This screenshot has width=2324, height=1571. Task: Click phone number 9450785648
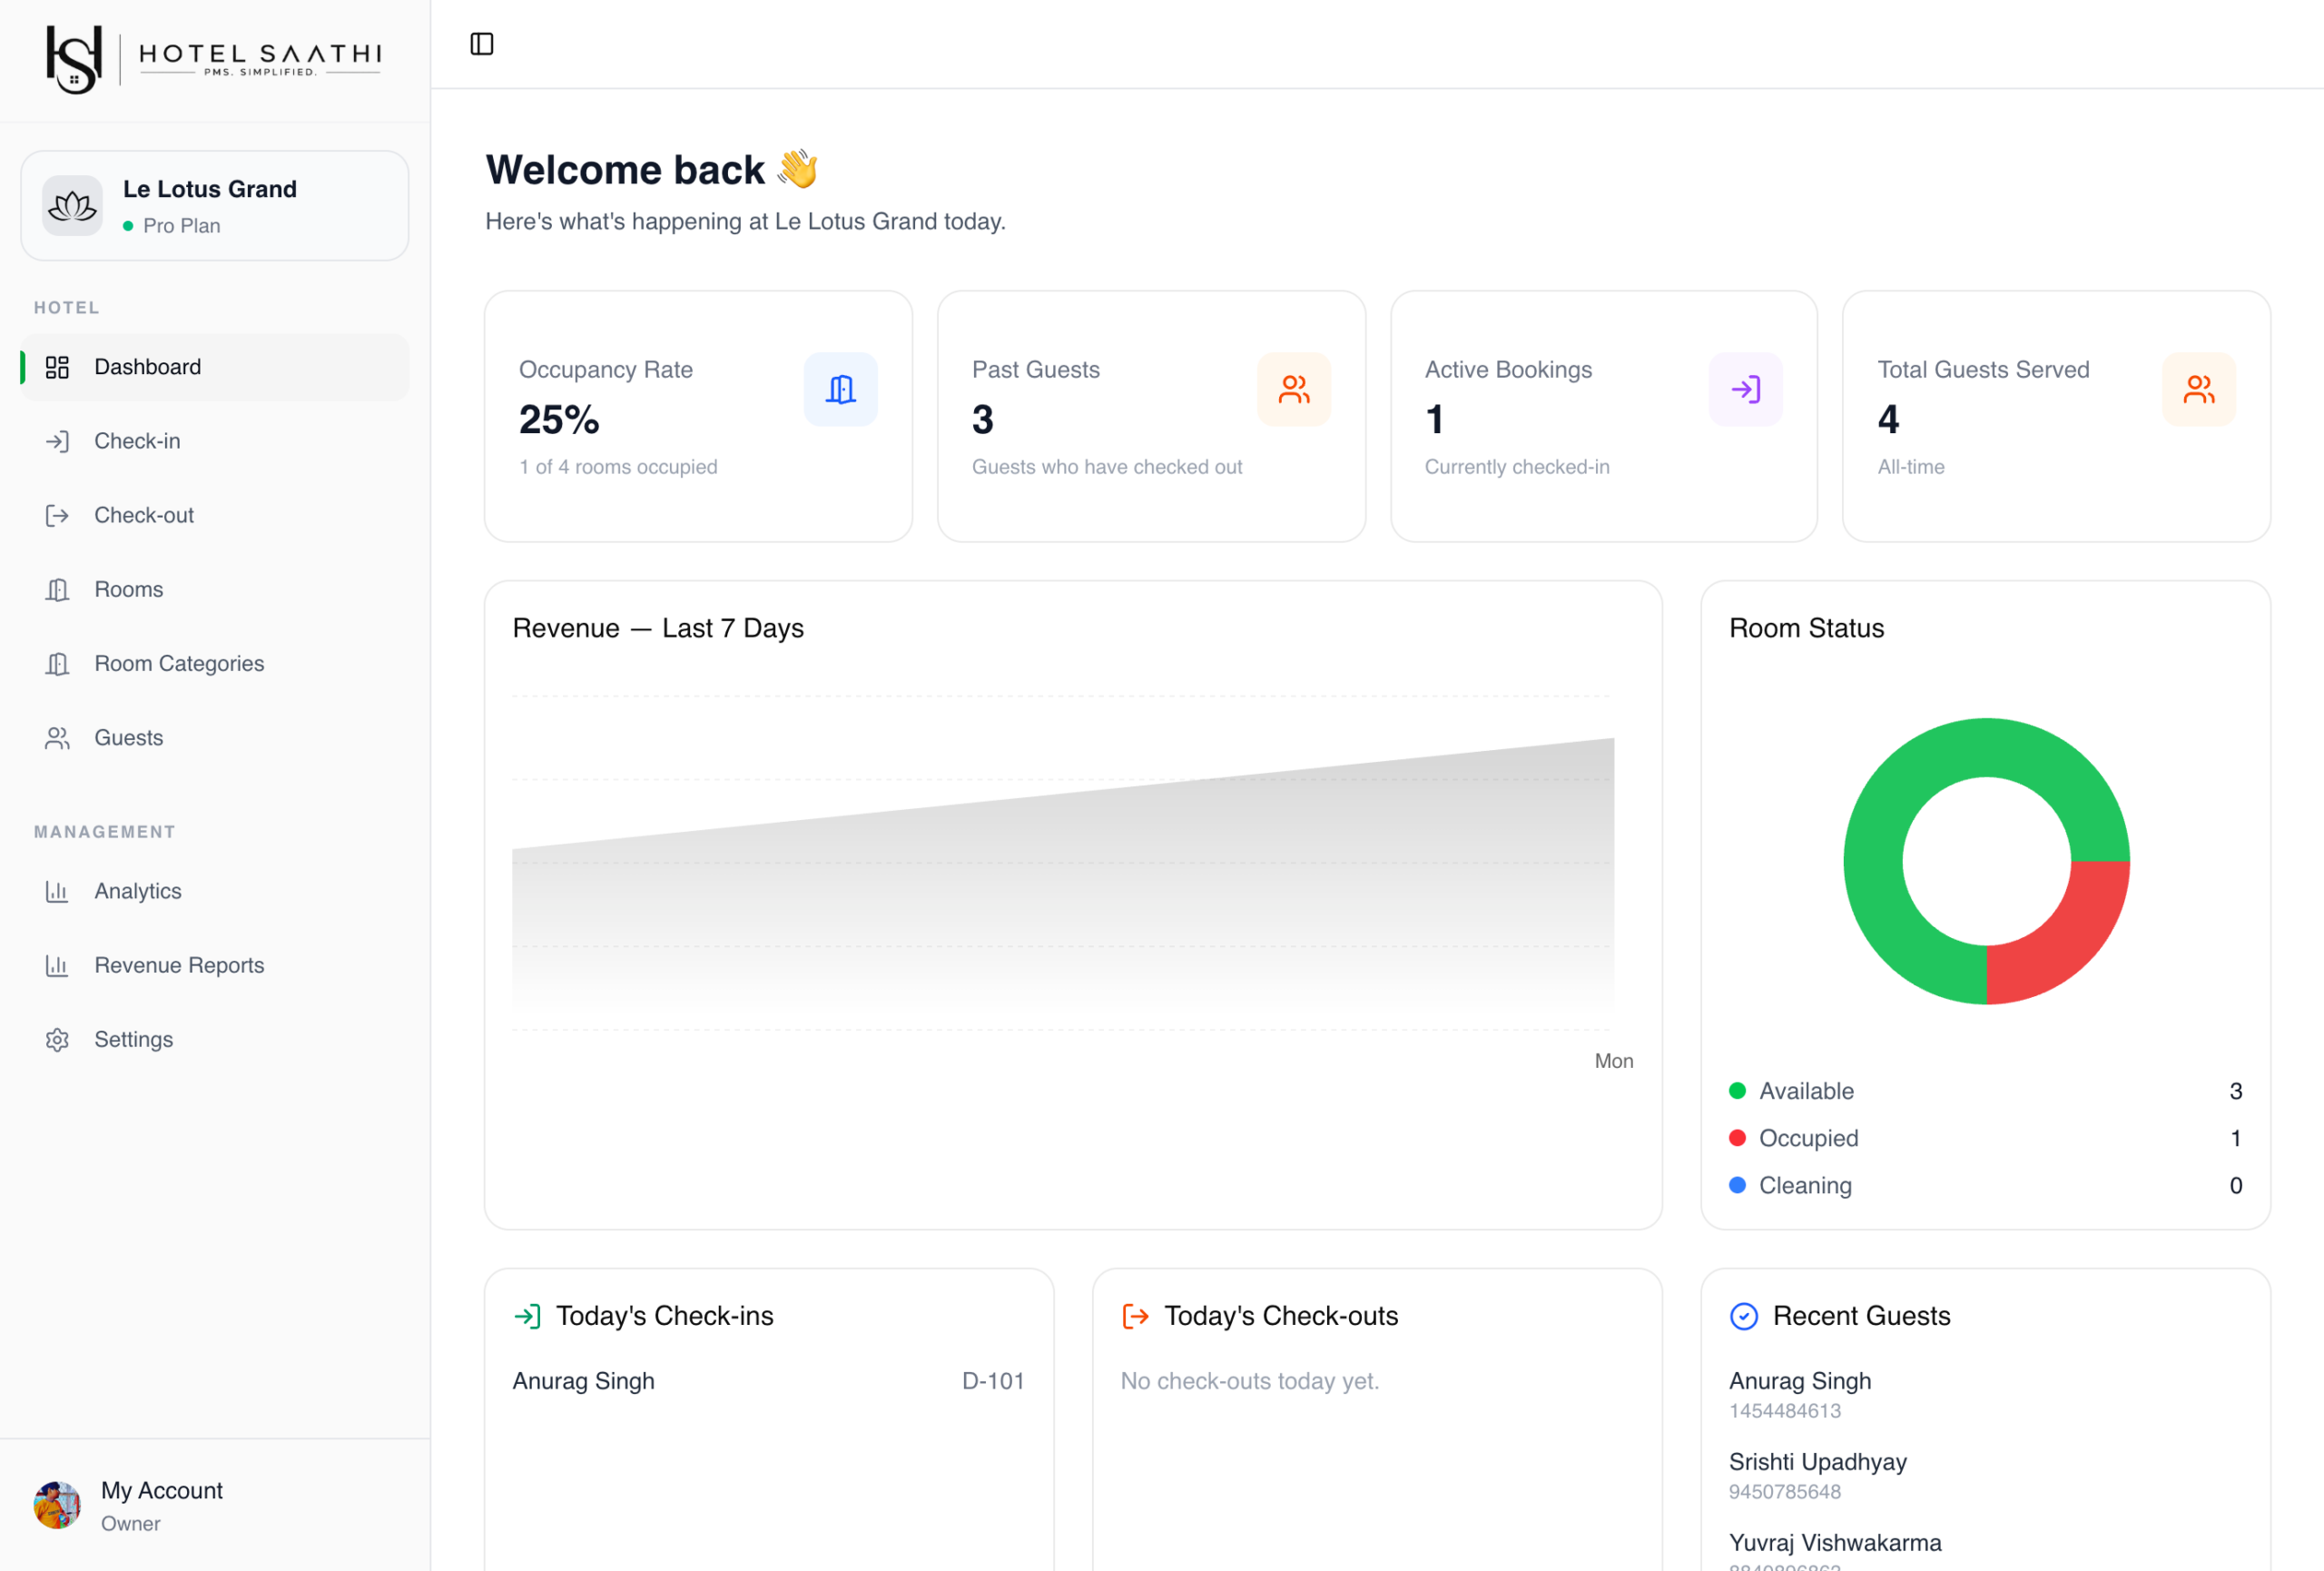1784,1492
